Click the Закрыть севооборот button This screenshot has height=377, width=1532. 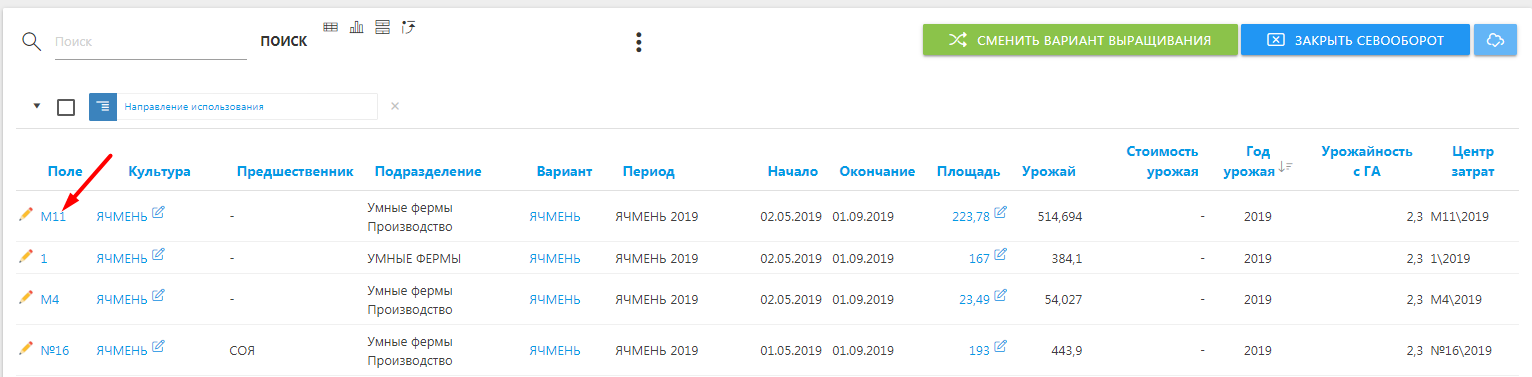click(1355, 40)
